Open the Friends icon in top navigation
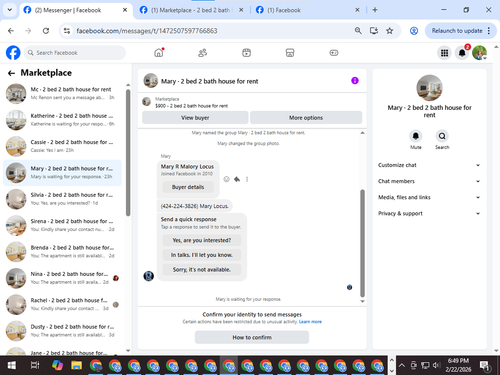 (x=203, y=53)
